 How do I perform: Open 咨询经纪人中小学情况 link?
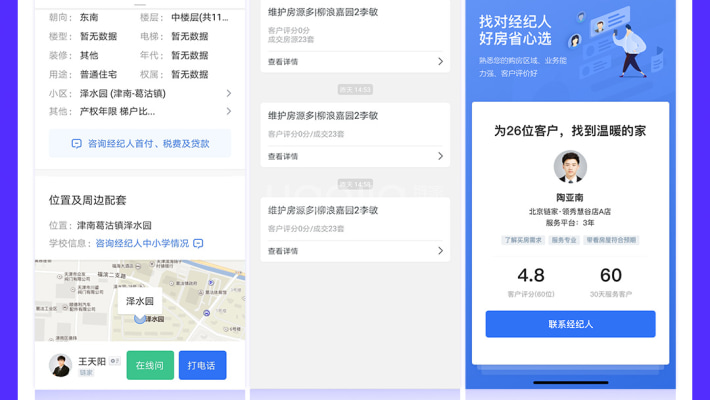[x=142, y=243]
